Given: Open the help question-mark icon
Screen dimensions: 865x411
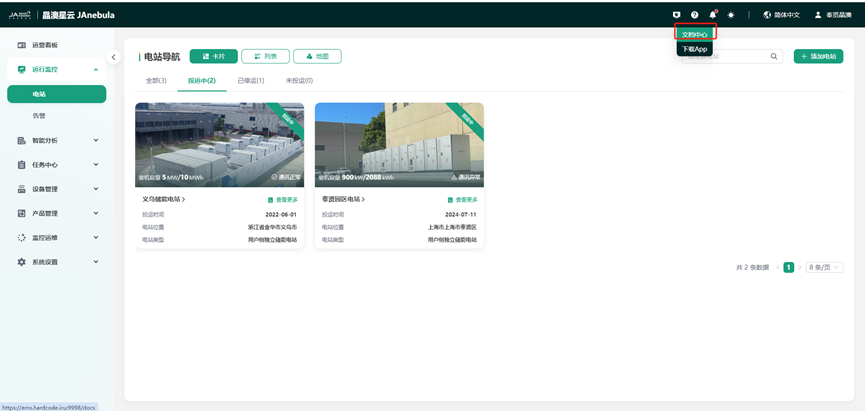Looking at the screenshot, I should point(695,15).
